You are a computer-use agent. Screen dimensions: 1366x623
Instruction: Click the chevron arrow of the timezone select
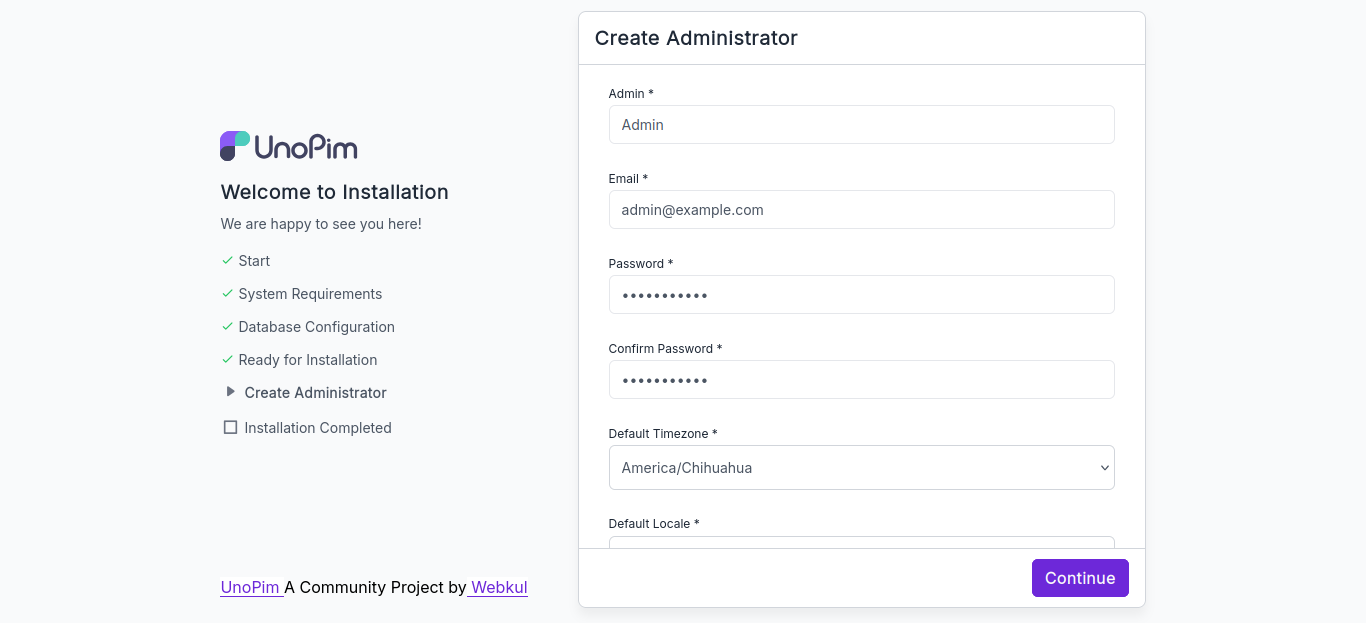(x=1104, y=468)
